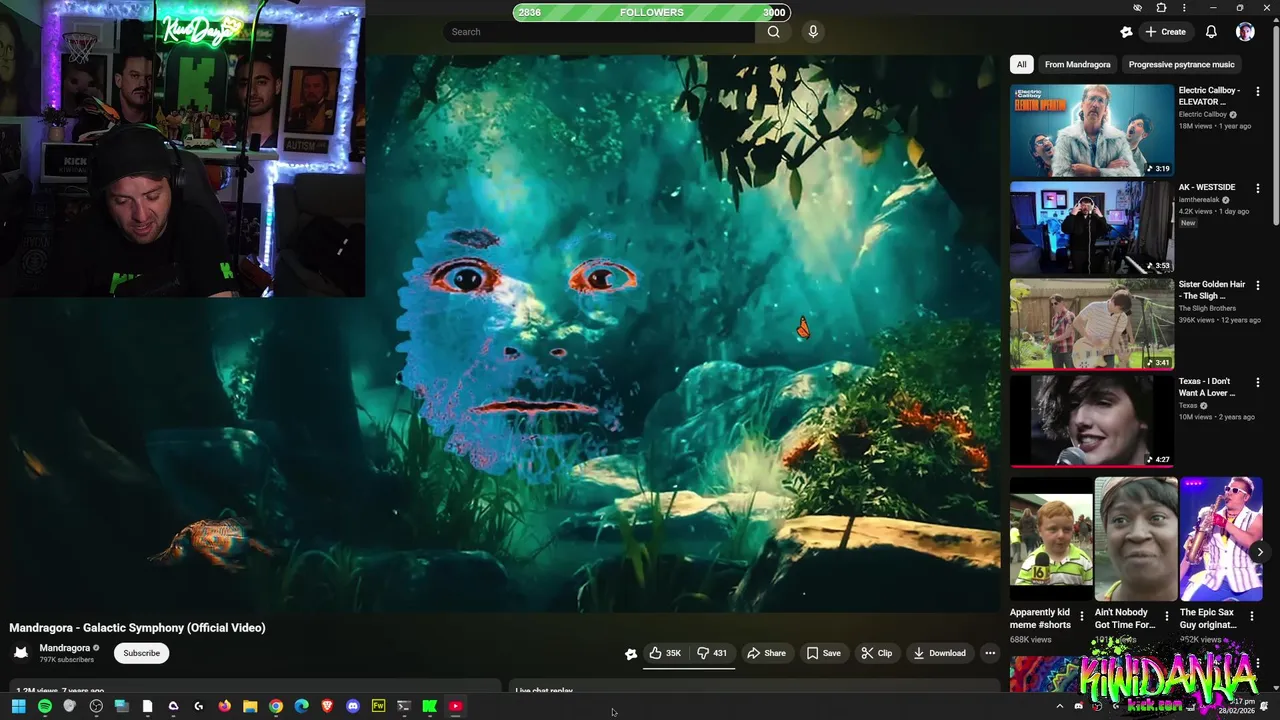1280x720 pixels.
Task: Open options for Texas video
Action: (1258, 382)
